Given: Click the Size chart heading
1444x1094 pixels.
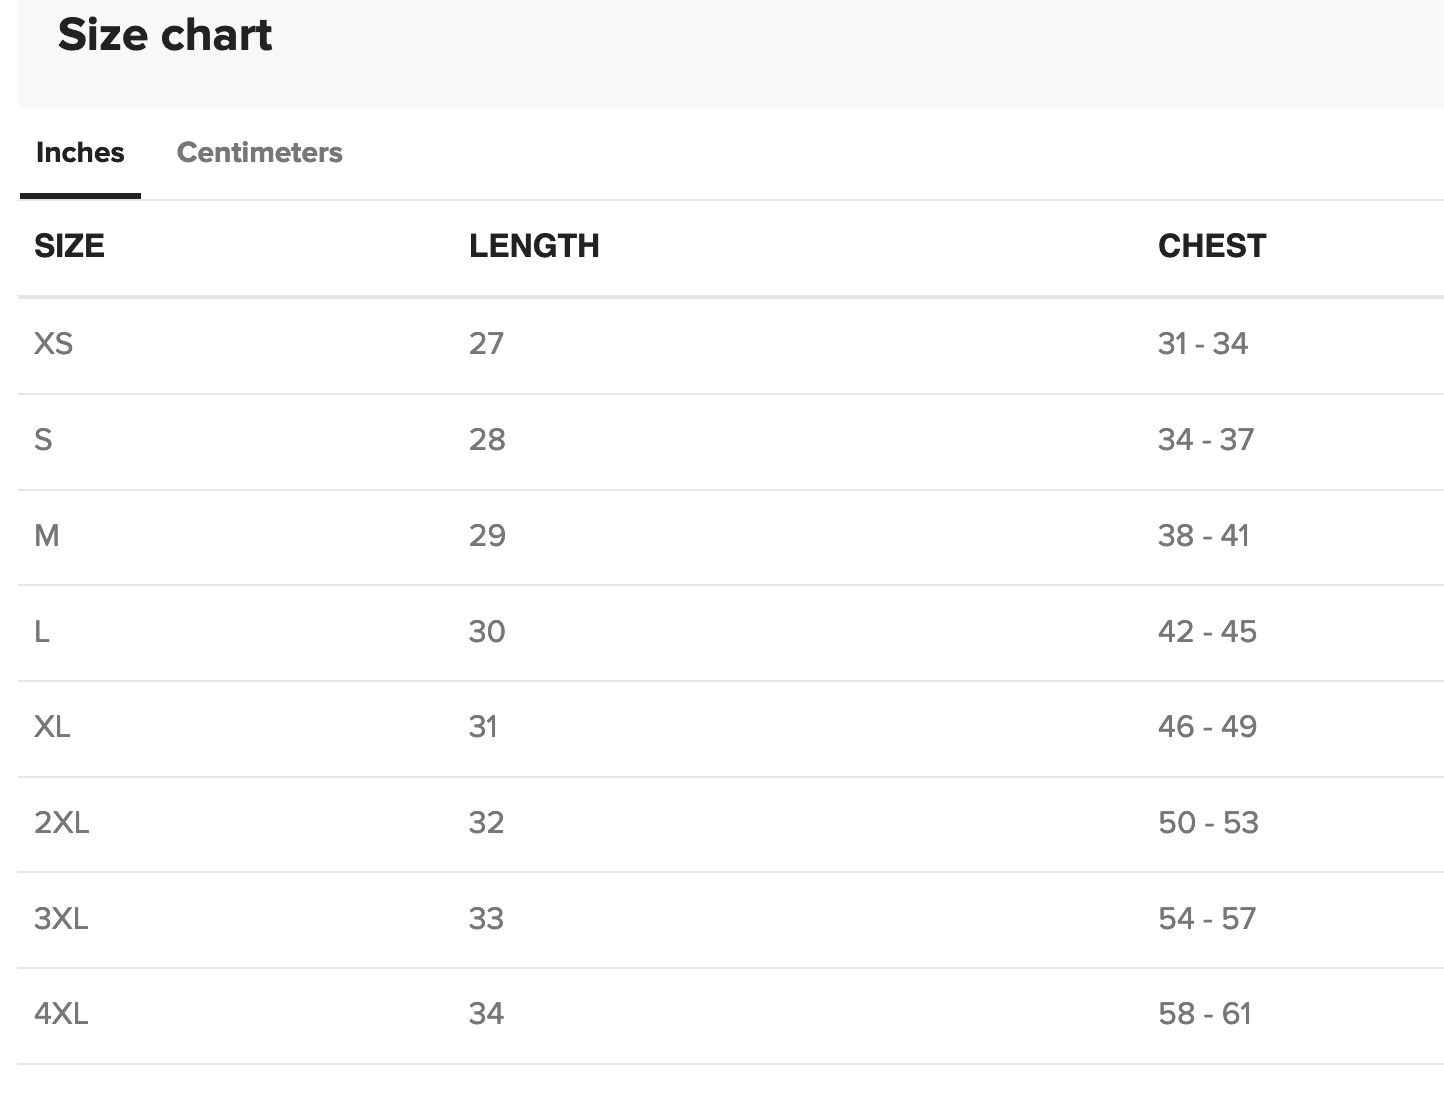Looking at the screenshot, I should [x=165, y=35].
